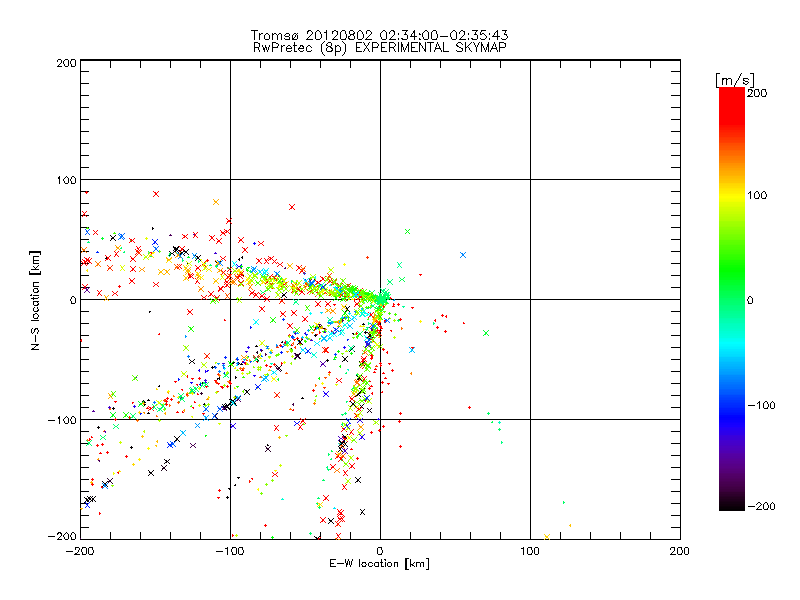Select the RwPretec EXPERIMENTAL SKYMAP subtitle

click(380, 47)
